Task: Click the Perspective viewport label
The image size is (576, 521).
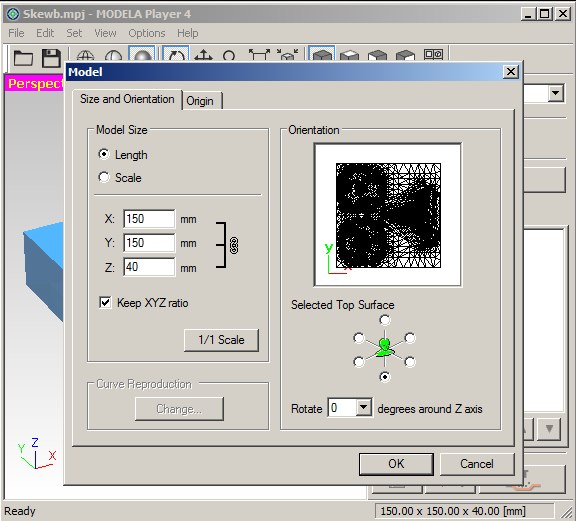Action: click(35, 84)
